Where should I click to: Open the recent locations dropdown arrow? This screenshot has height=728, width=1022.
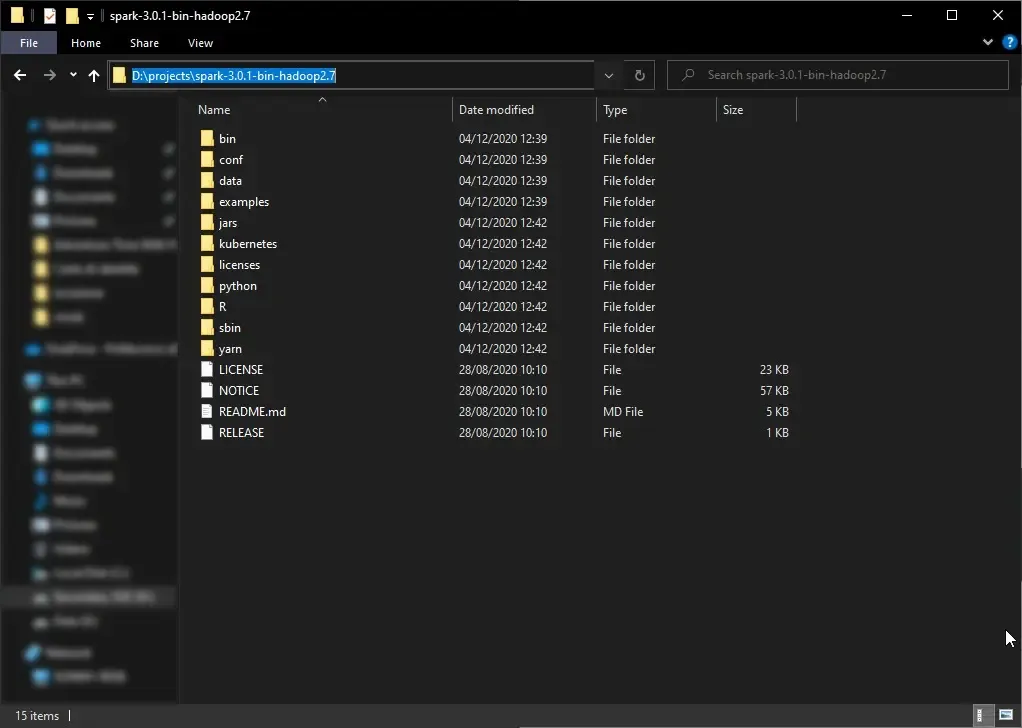[73, 76]
